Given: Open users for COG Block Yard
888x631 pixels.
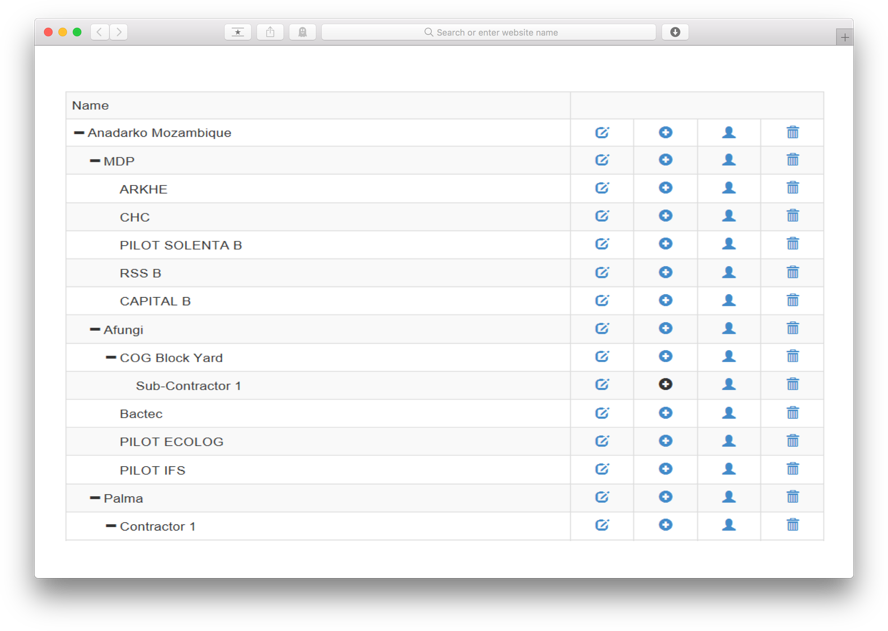Looking at the screenshot, I should pos(729,356).
